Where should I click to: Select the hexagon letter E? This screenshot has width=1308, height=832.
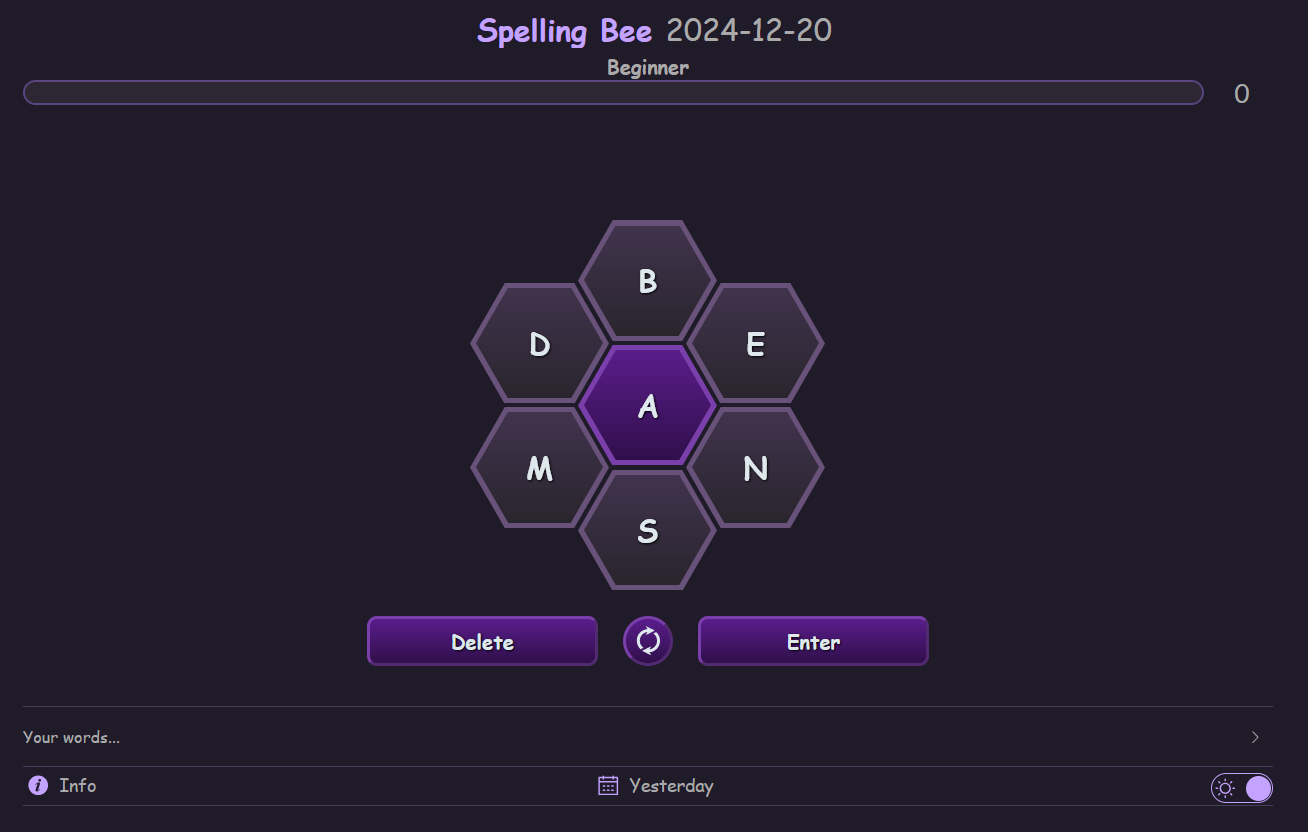coord(756,343)
